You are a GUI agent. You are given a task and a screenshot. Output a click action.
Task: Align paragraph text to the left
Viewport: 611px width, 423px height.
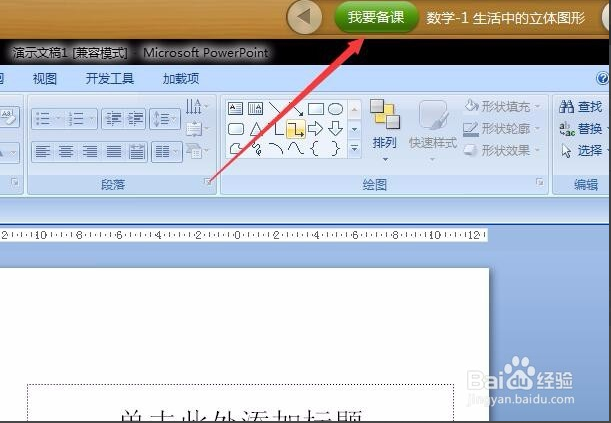coord(43,152)
